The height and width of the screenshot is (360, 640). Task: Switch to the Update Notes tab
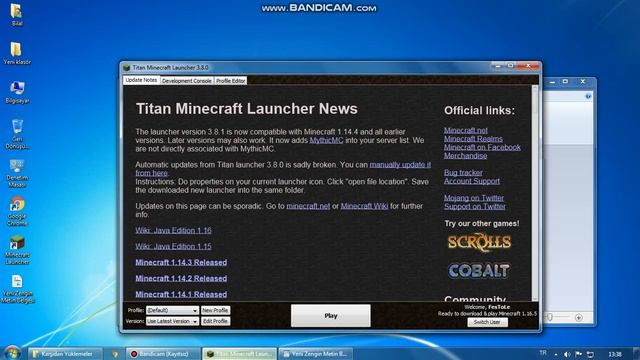[141, 80]
